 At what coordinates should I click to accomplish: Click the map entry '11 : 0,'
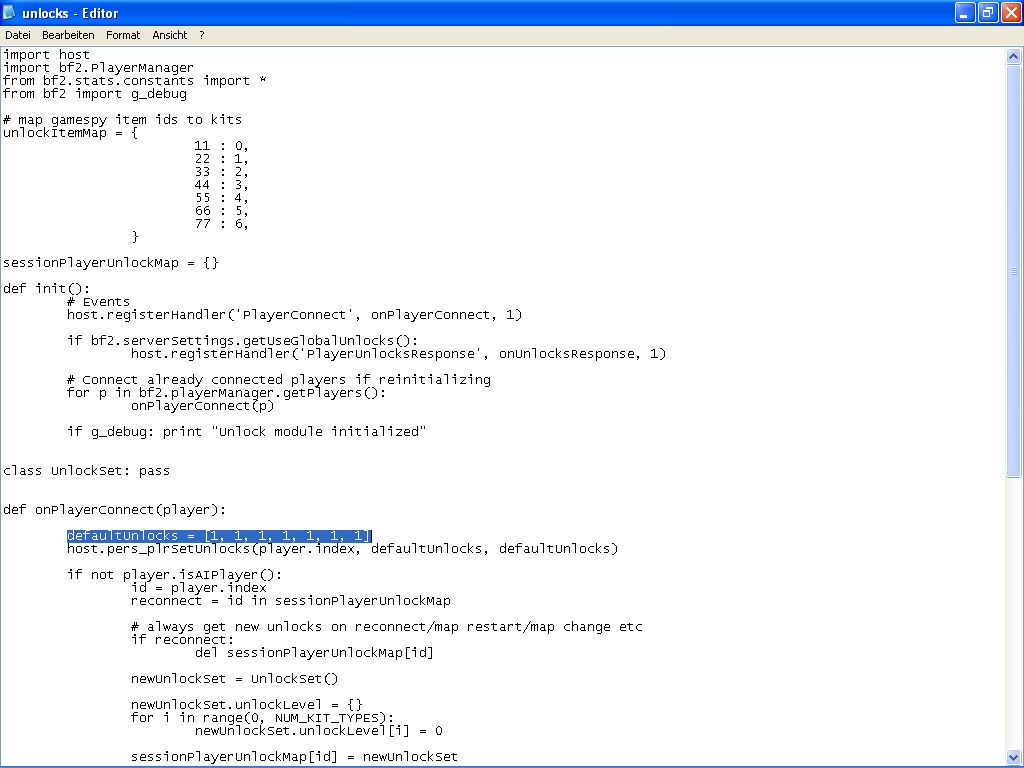coord(221,146)
